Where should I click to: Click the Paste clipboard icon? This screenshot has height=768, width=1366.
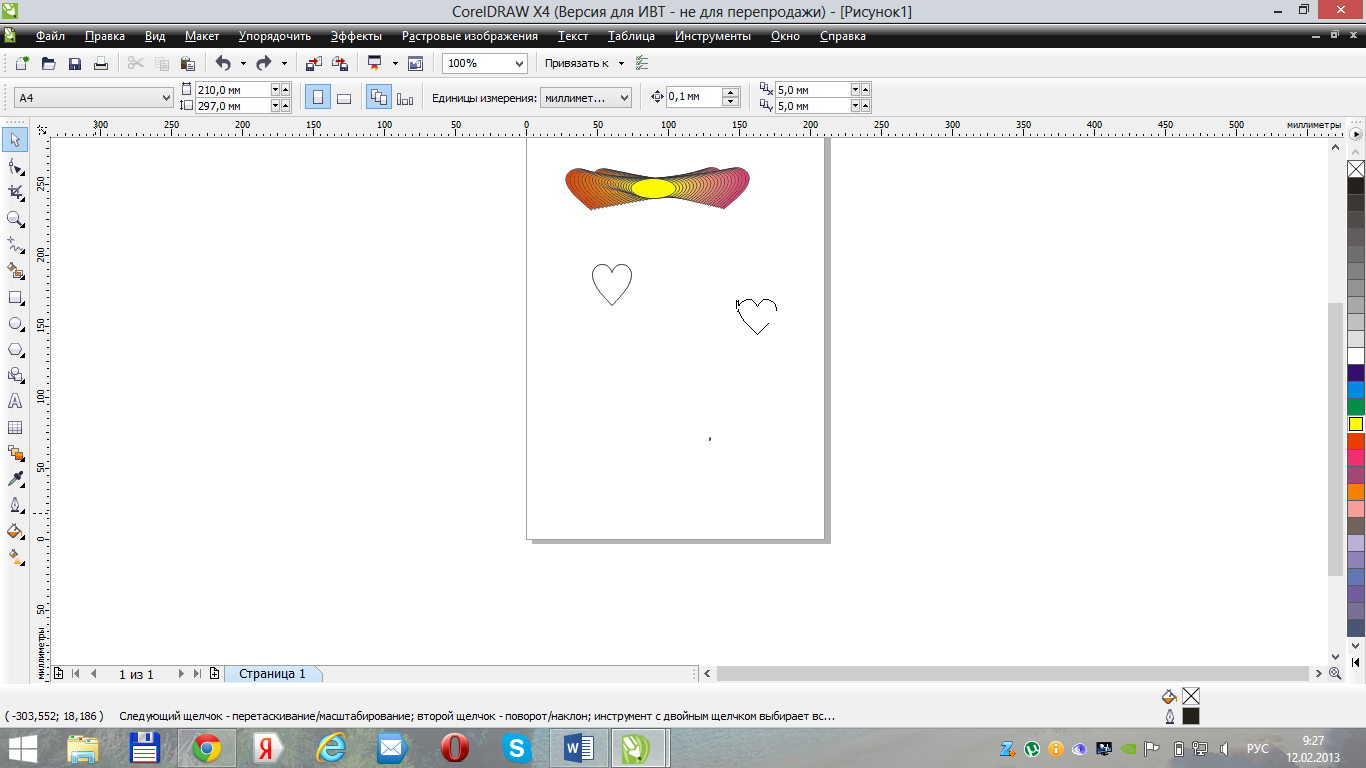tap(188, 63)
